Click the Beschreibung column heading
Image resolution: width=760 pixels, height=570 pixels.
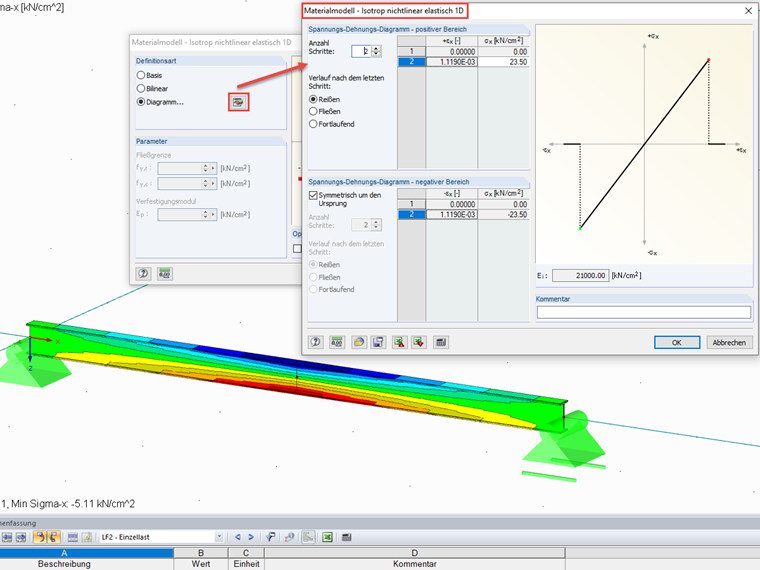64,564
